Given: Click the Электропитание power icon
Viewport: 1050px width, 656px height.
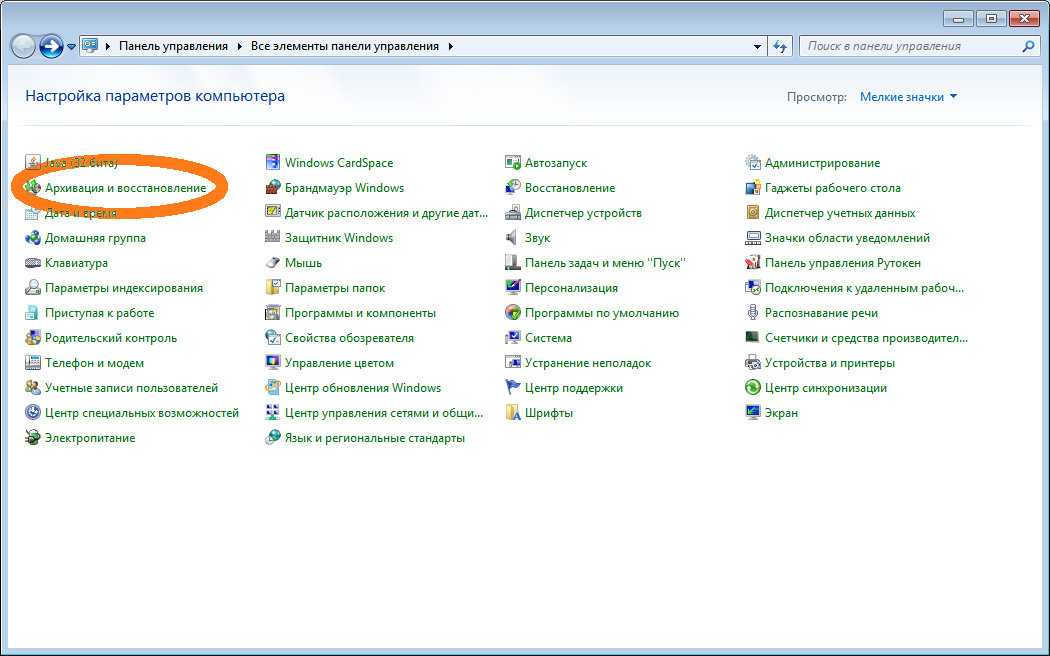Looking at the screenshot, I should coord(33,438).
